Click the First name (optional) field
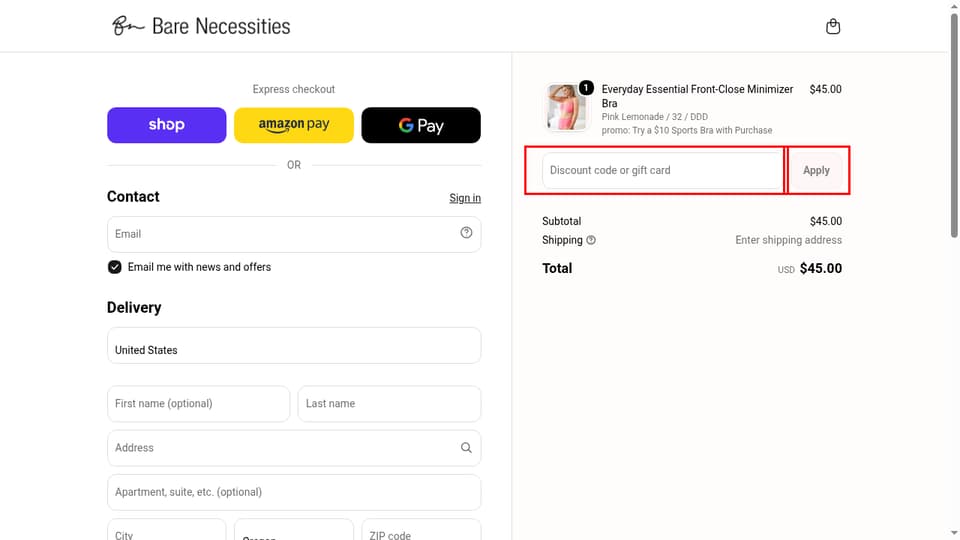Image resolution: width=960 pixels, height=540 pixels. click(198, 403)
